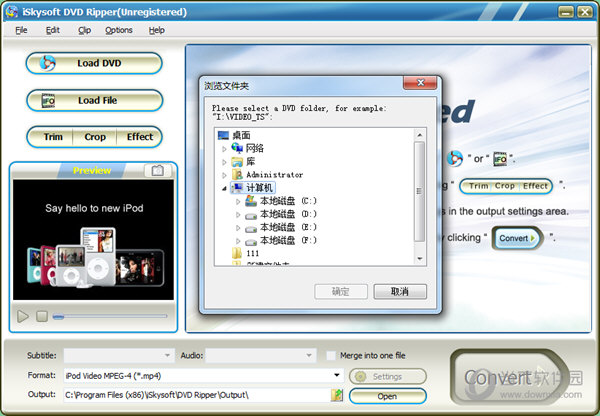Expand the Libraries (库) tree node

(224, 162)
